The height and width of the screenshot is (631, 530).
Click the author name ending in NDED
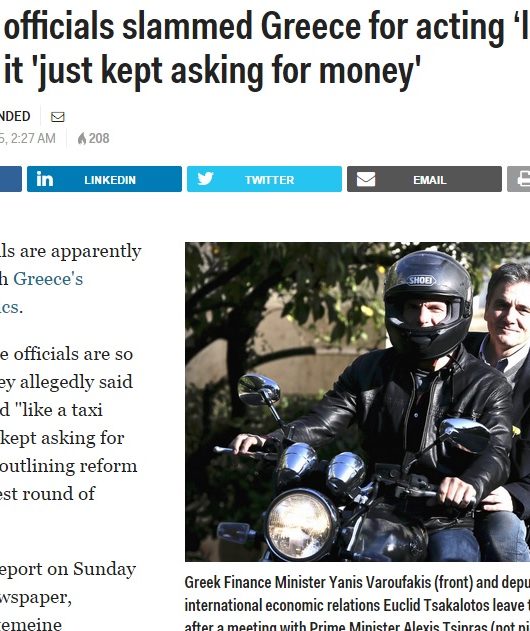[x=15, y=116]
